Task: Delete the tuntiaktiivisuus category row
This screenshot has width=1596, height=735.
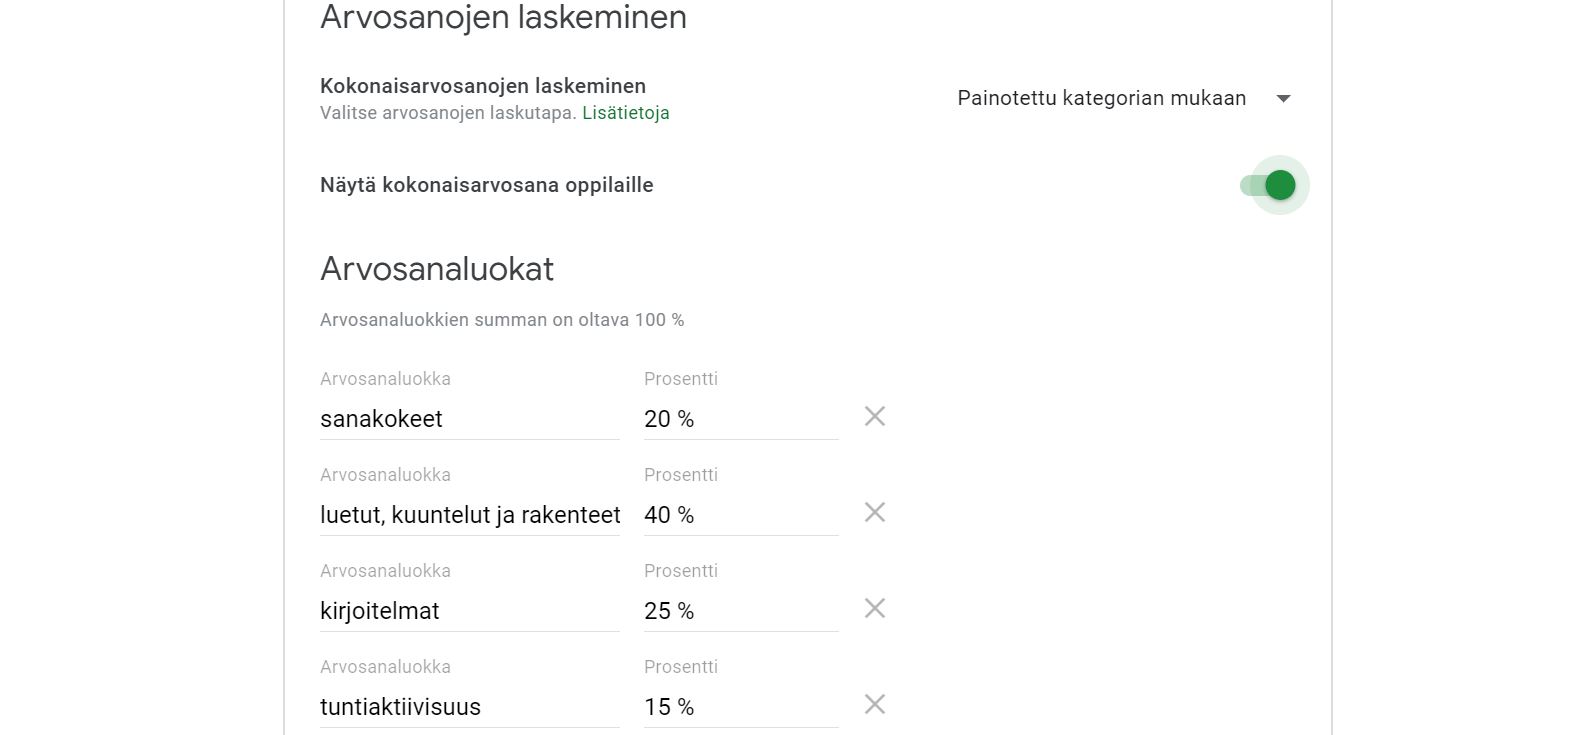Action: pyautogui.click(x=875, y=704)
